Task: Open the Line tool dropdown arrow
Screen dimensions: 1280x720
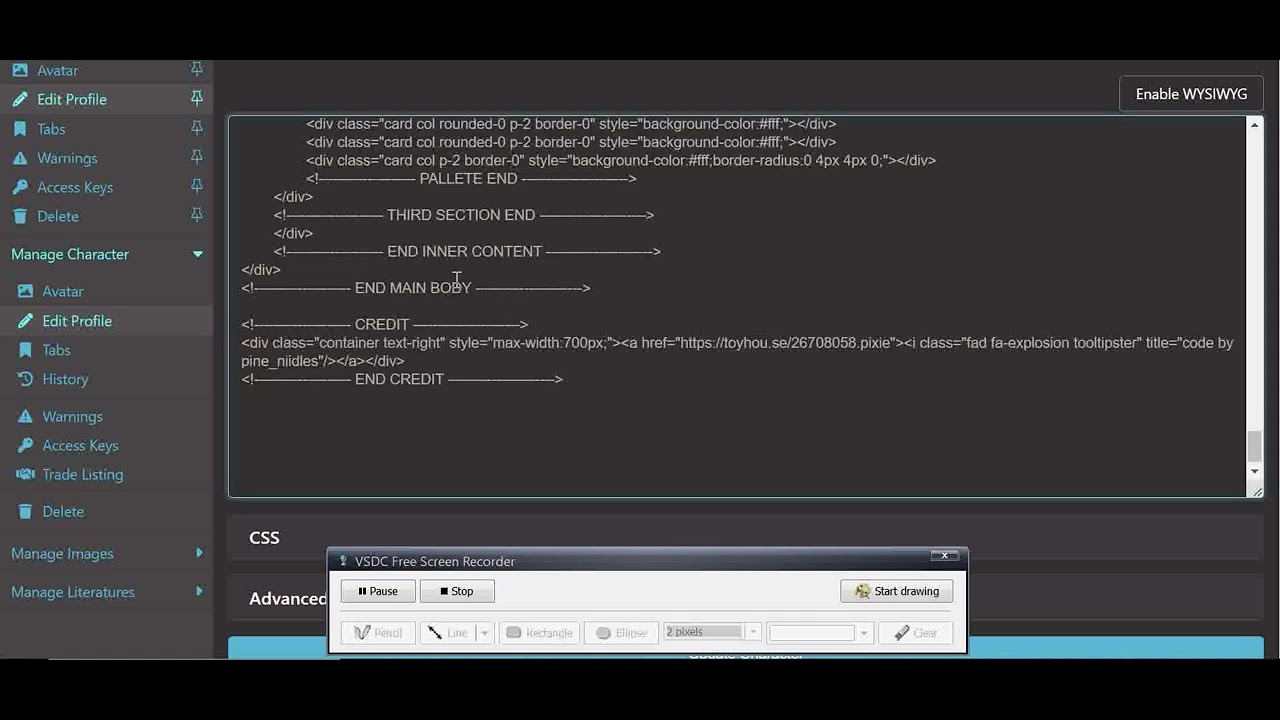Action: [x=485, y=633]
